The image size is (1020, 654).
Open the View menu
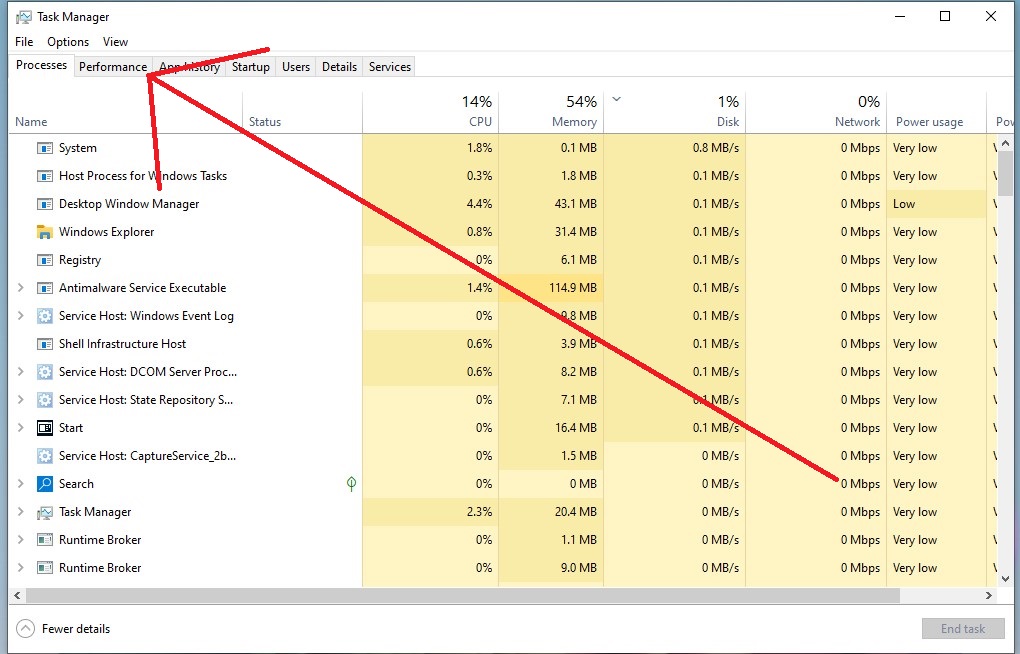(x=115, y=42)
